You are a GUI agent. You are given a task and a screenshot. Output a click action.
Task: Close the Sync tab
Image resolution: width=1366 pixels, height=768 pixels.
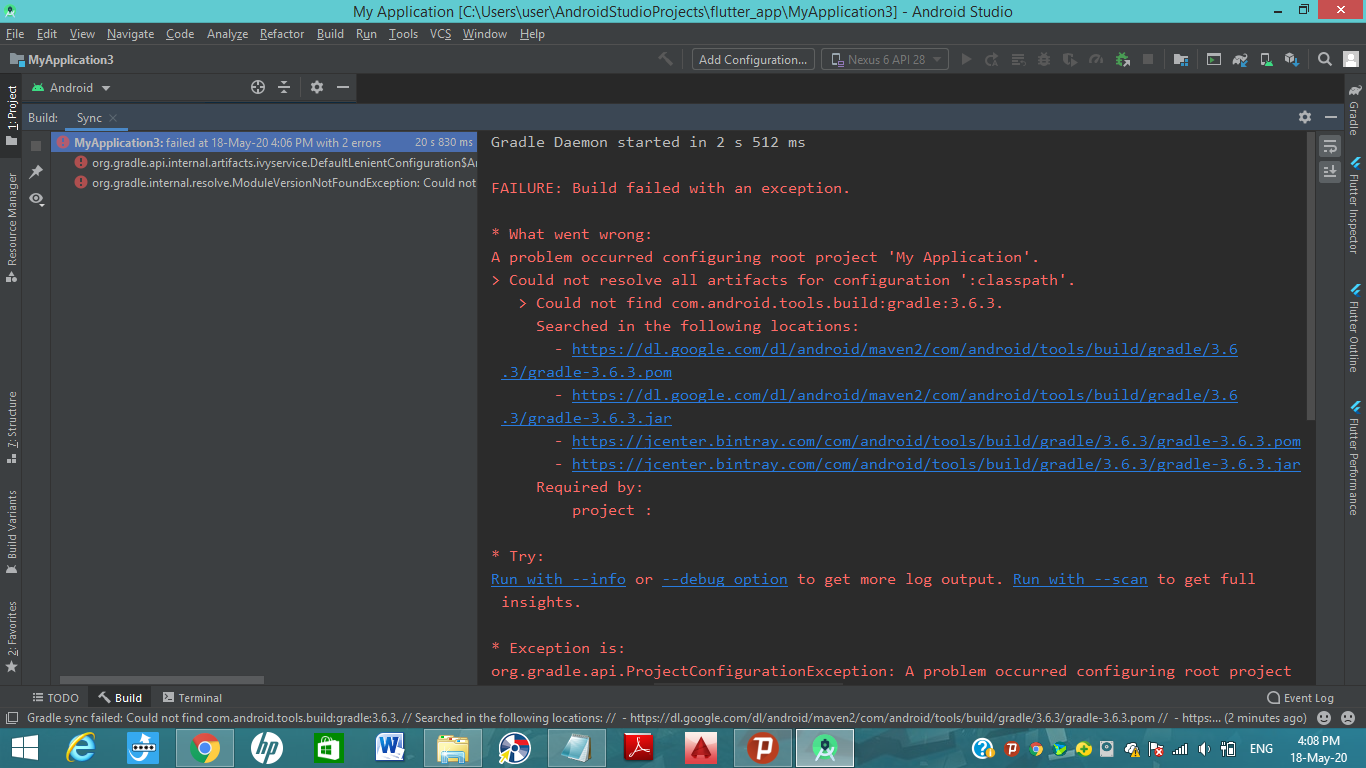(113, 118)
